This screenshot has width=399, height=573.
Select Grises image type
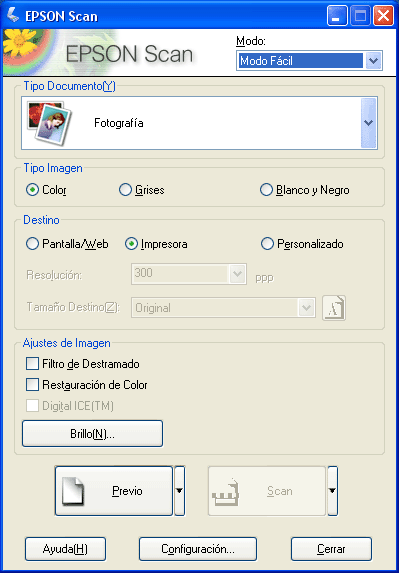click(x=125, y=190)
